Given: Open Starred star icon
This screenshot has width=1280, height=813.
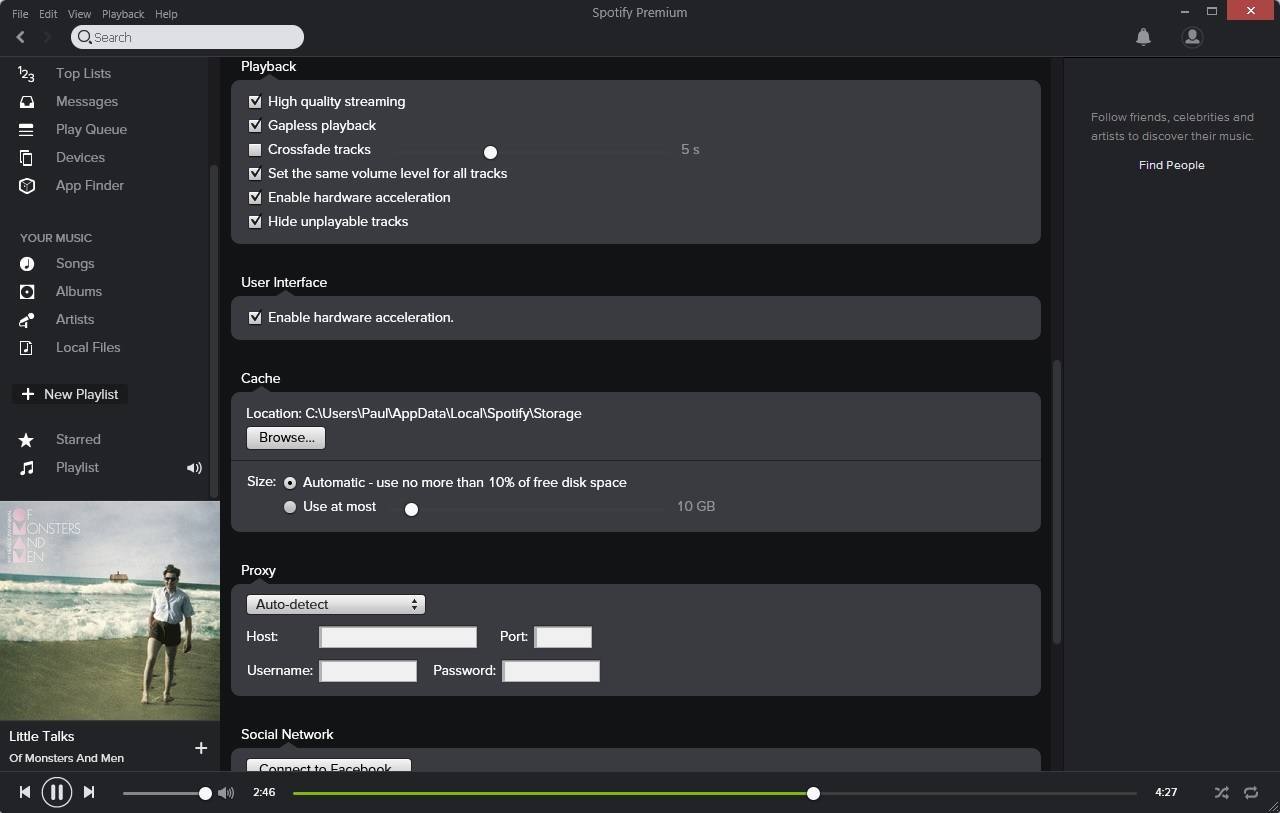Looking at the screenshot, I should [27, 440].
